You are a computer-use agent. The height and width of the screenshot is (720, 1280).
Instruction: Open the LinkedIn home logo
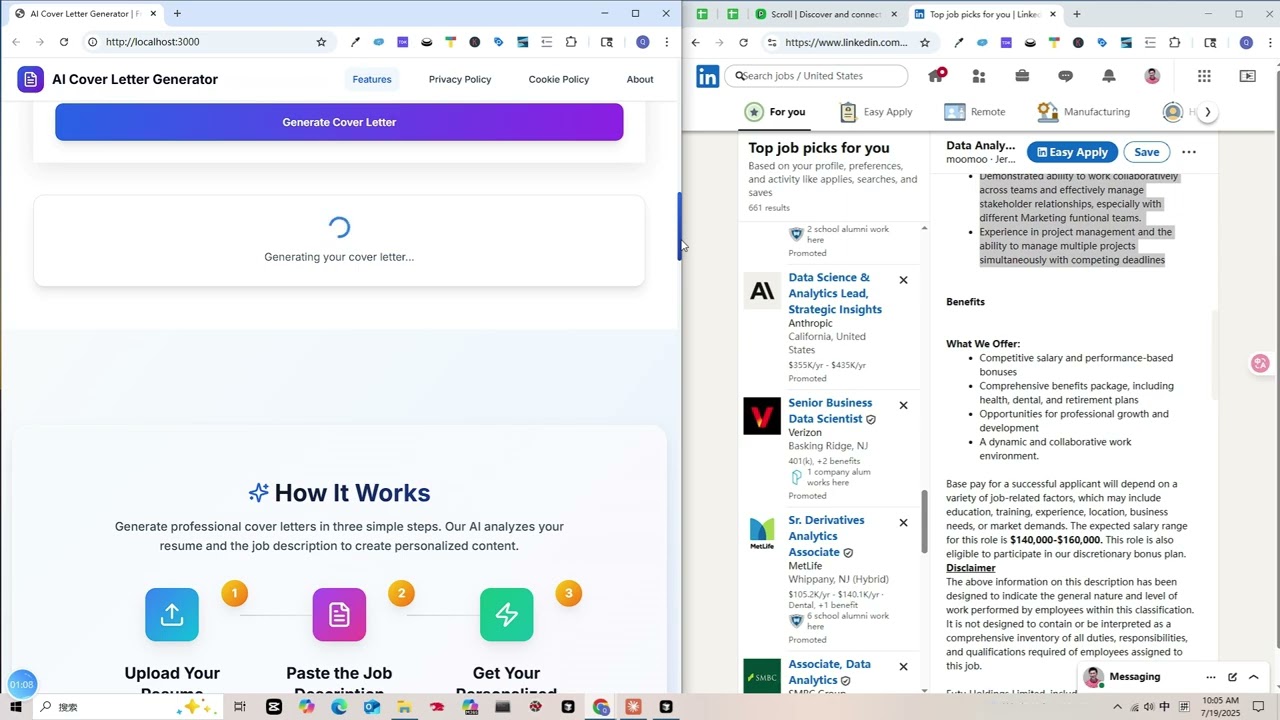(x=707, y=76)
